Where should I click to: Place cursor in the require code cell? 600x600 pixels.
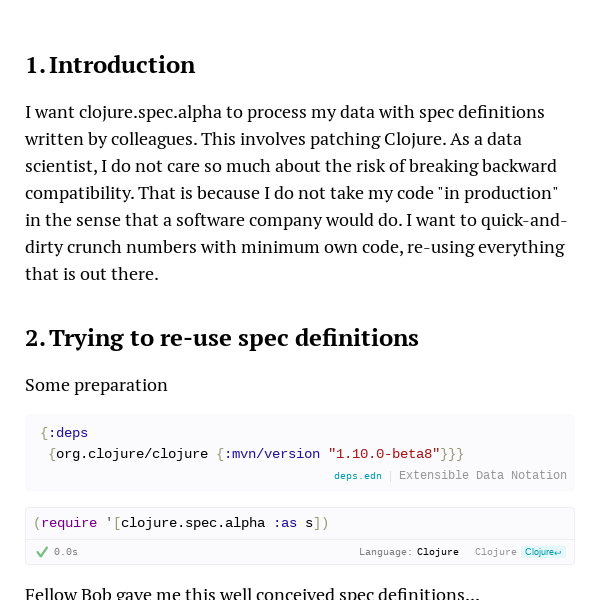300,523
